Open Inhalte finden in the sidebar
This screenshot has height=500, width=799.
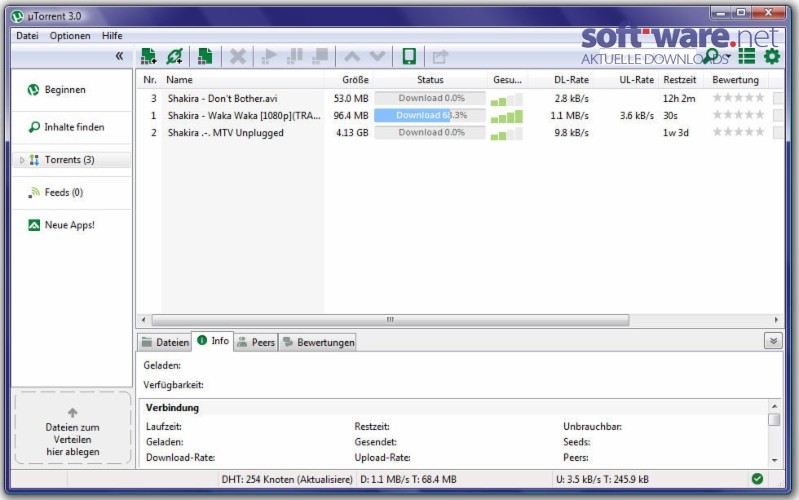point(71,127)
